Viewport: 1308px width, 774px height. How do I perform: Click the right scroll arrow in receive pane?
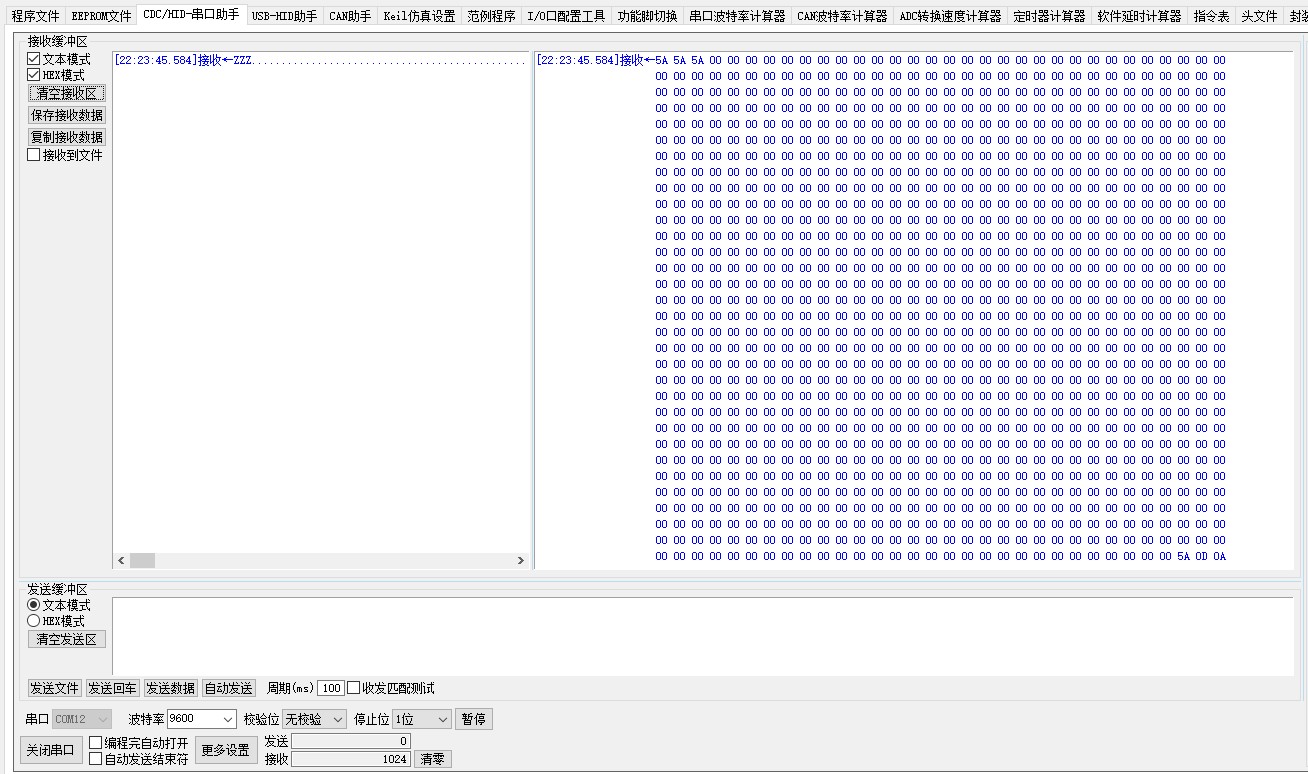coord(520,561)
